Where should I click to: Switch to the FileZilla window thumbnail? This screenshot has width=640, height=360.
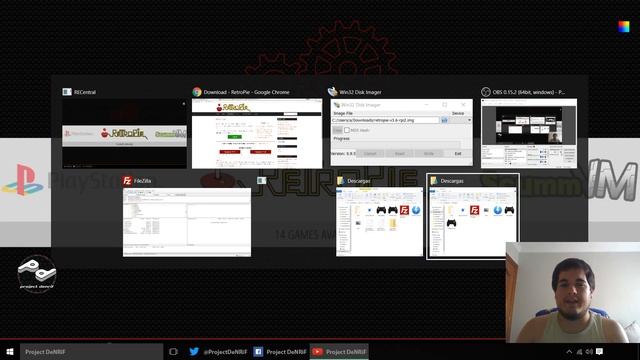pos(187,222)
